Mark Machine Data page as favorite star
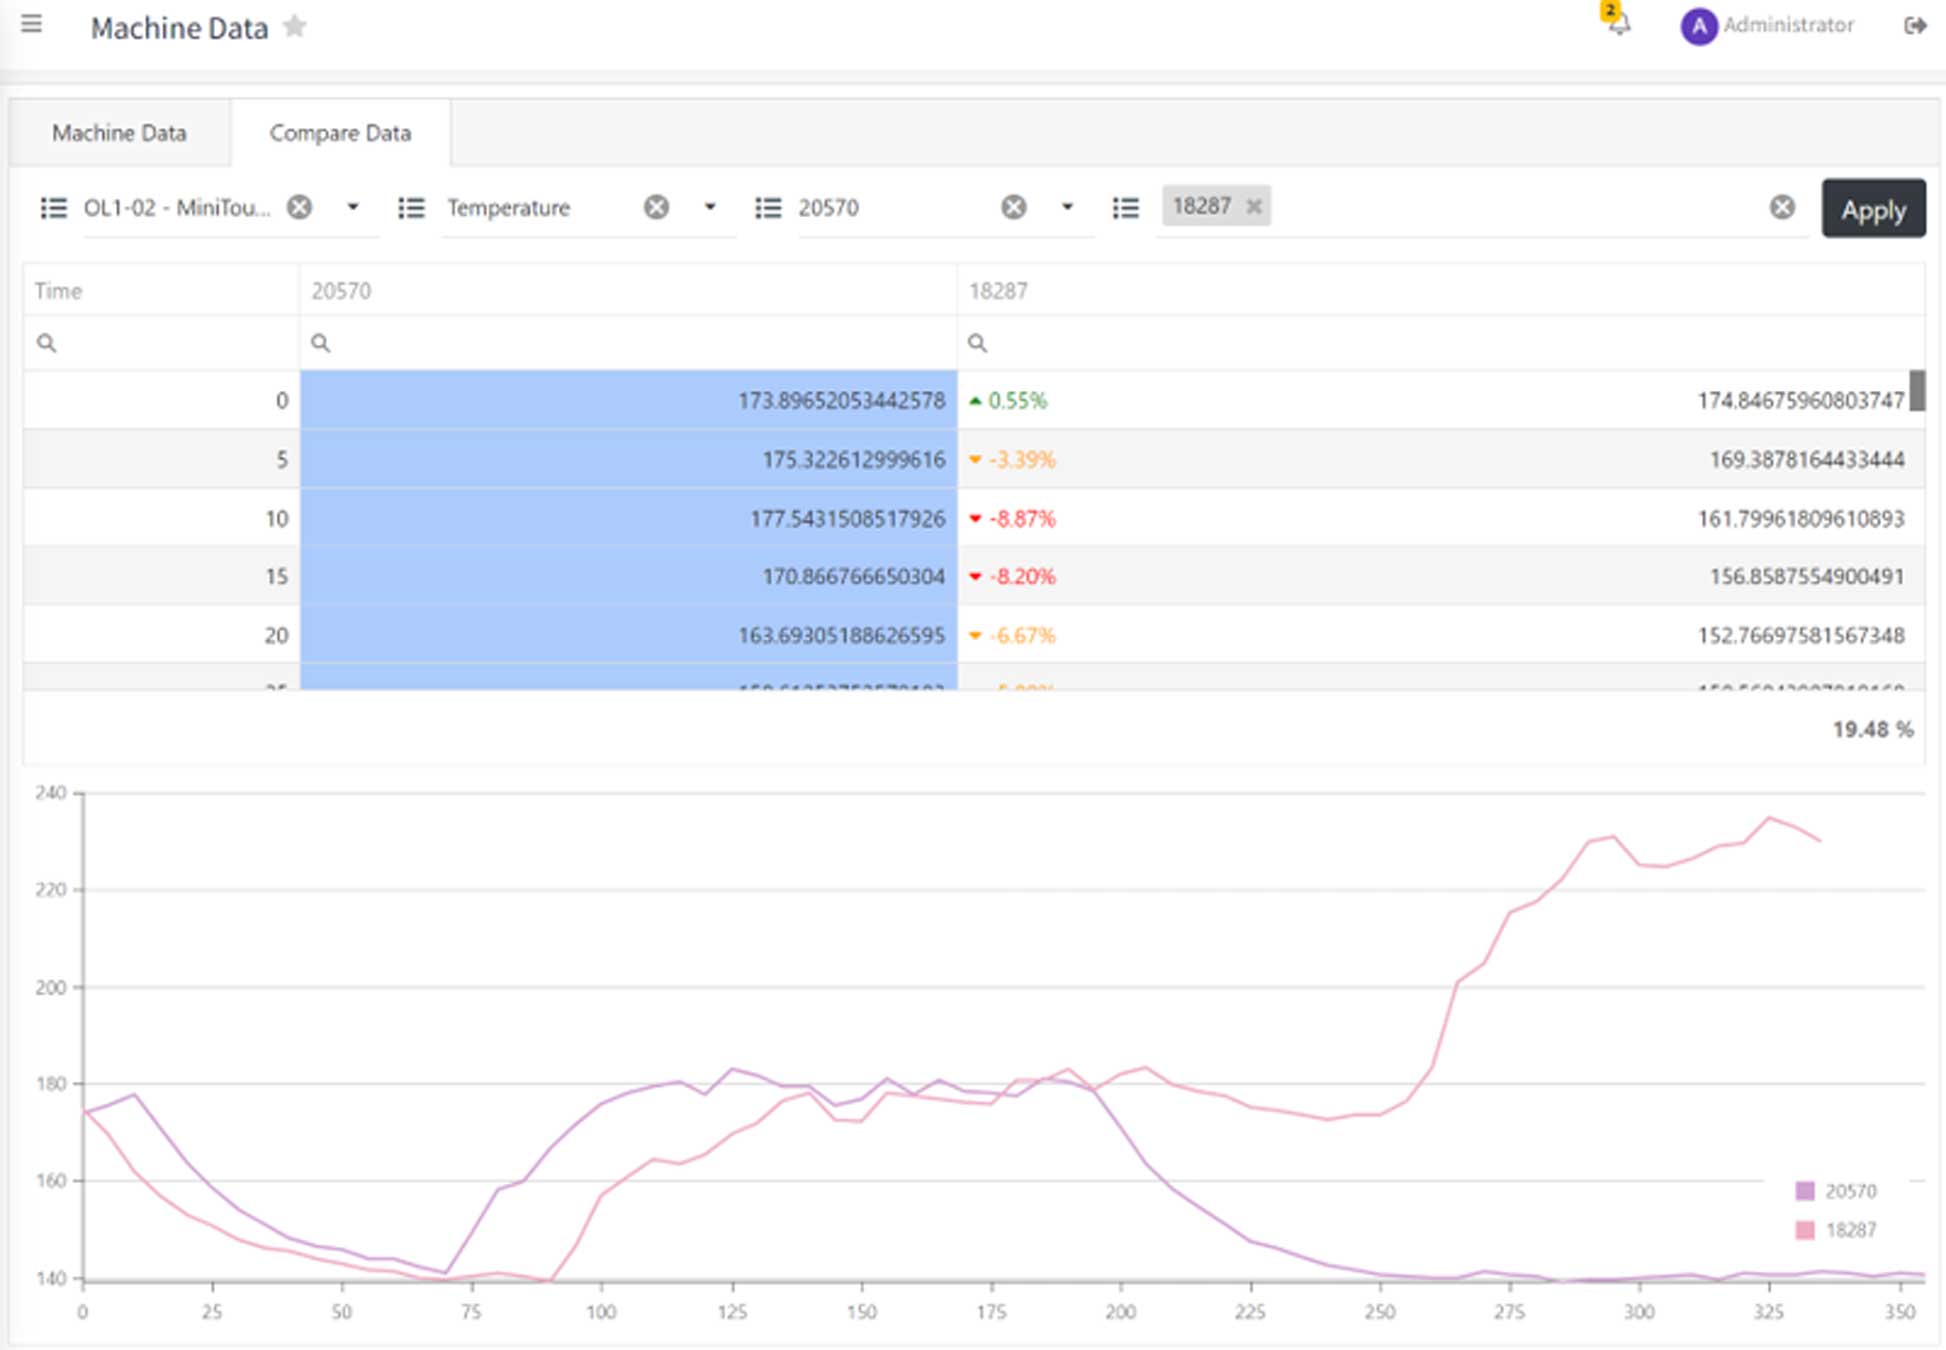 point(294,26)
